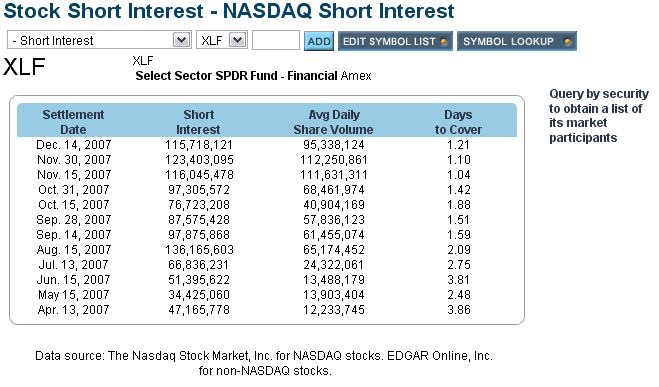
Task: Select the Settlement Date column header
Action: coord(73,122)
